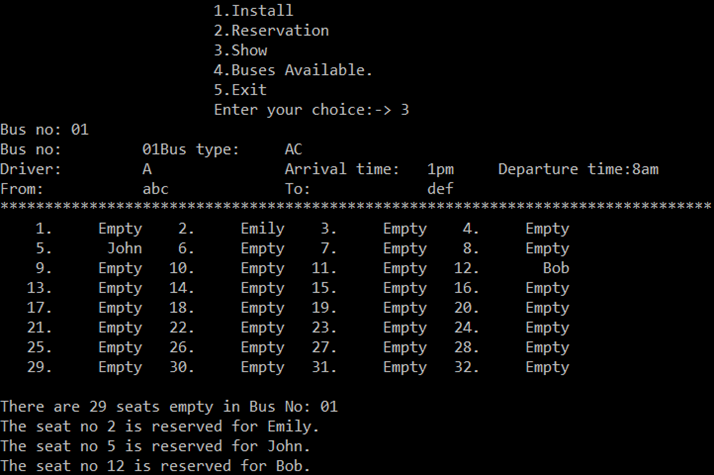Click the "5.Exit" menu option

pos(240,90)
